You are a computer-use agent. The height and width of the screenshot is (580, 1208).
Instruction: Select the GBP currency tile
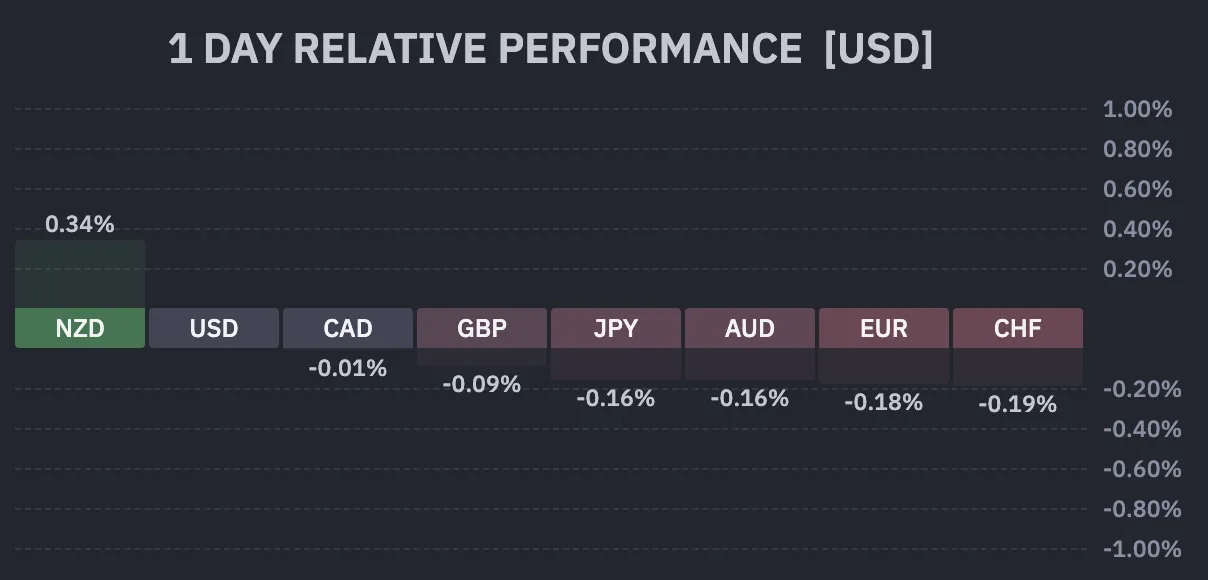click(482, 328)
